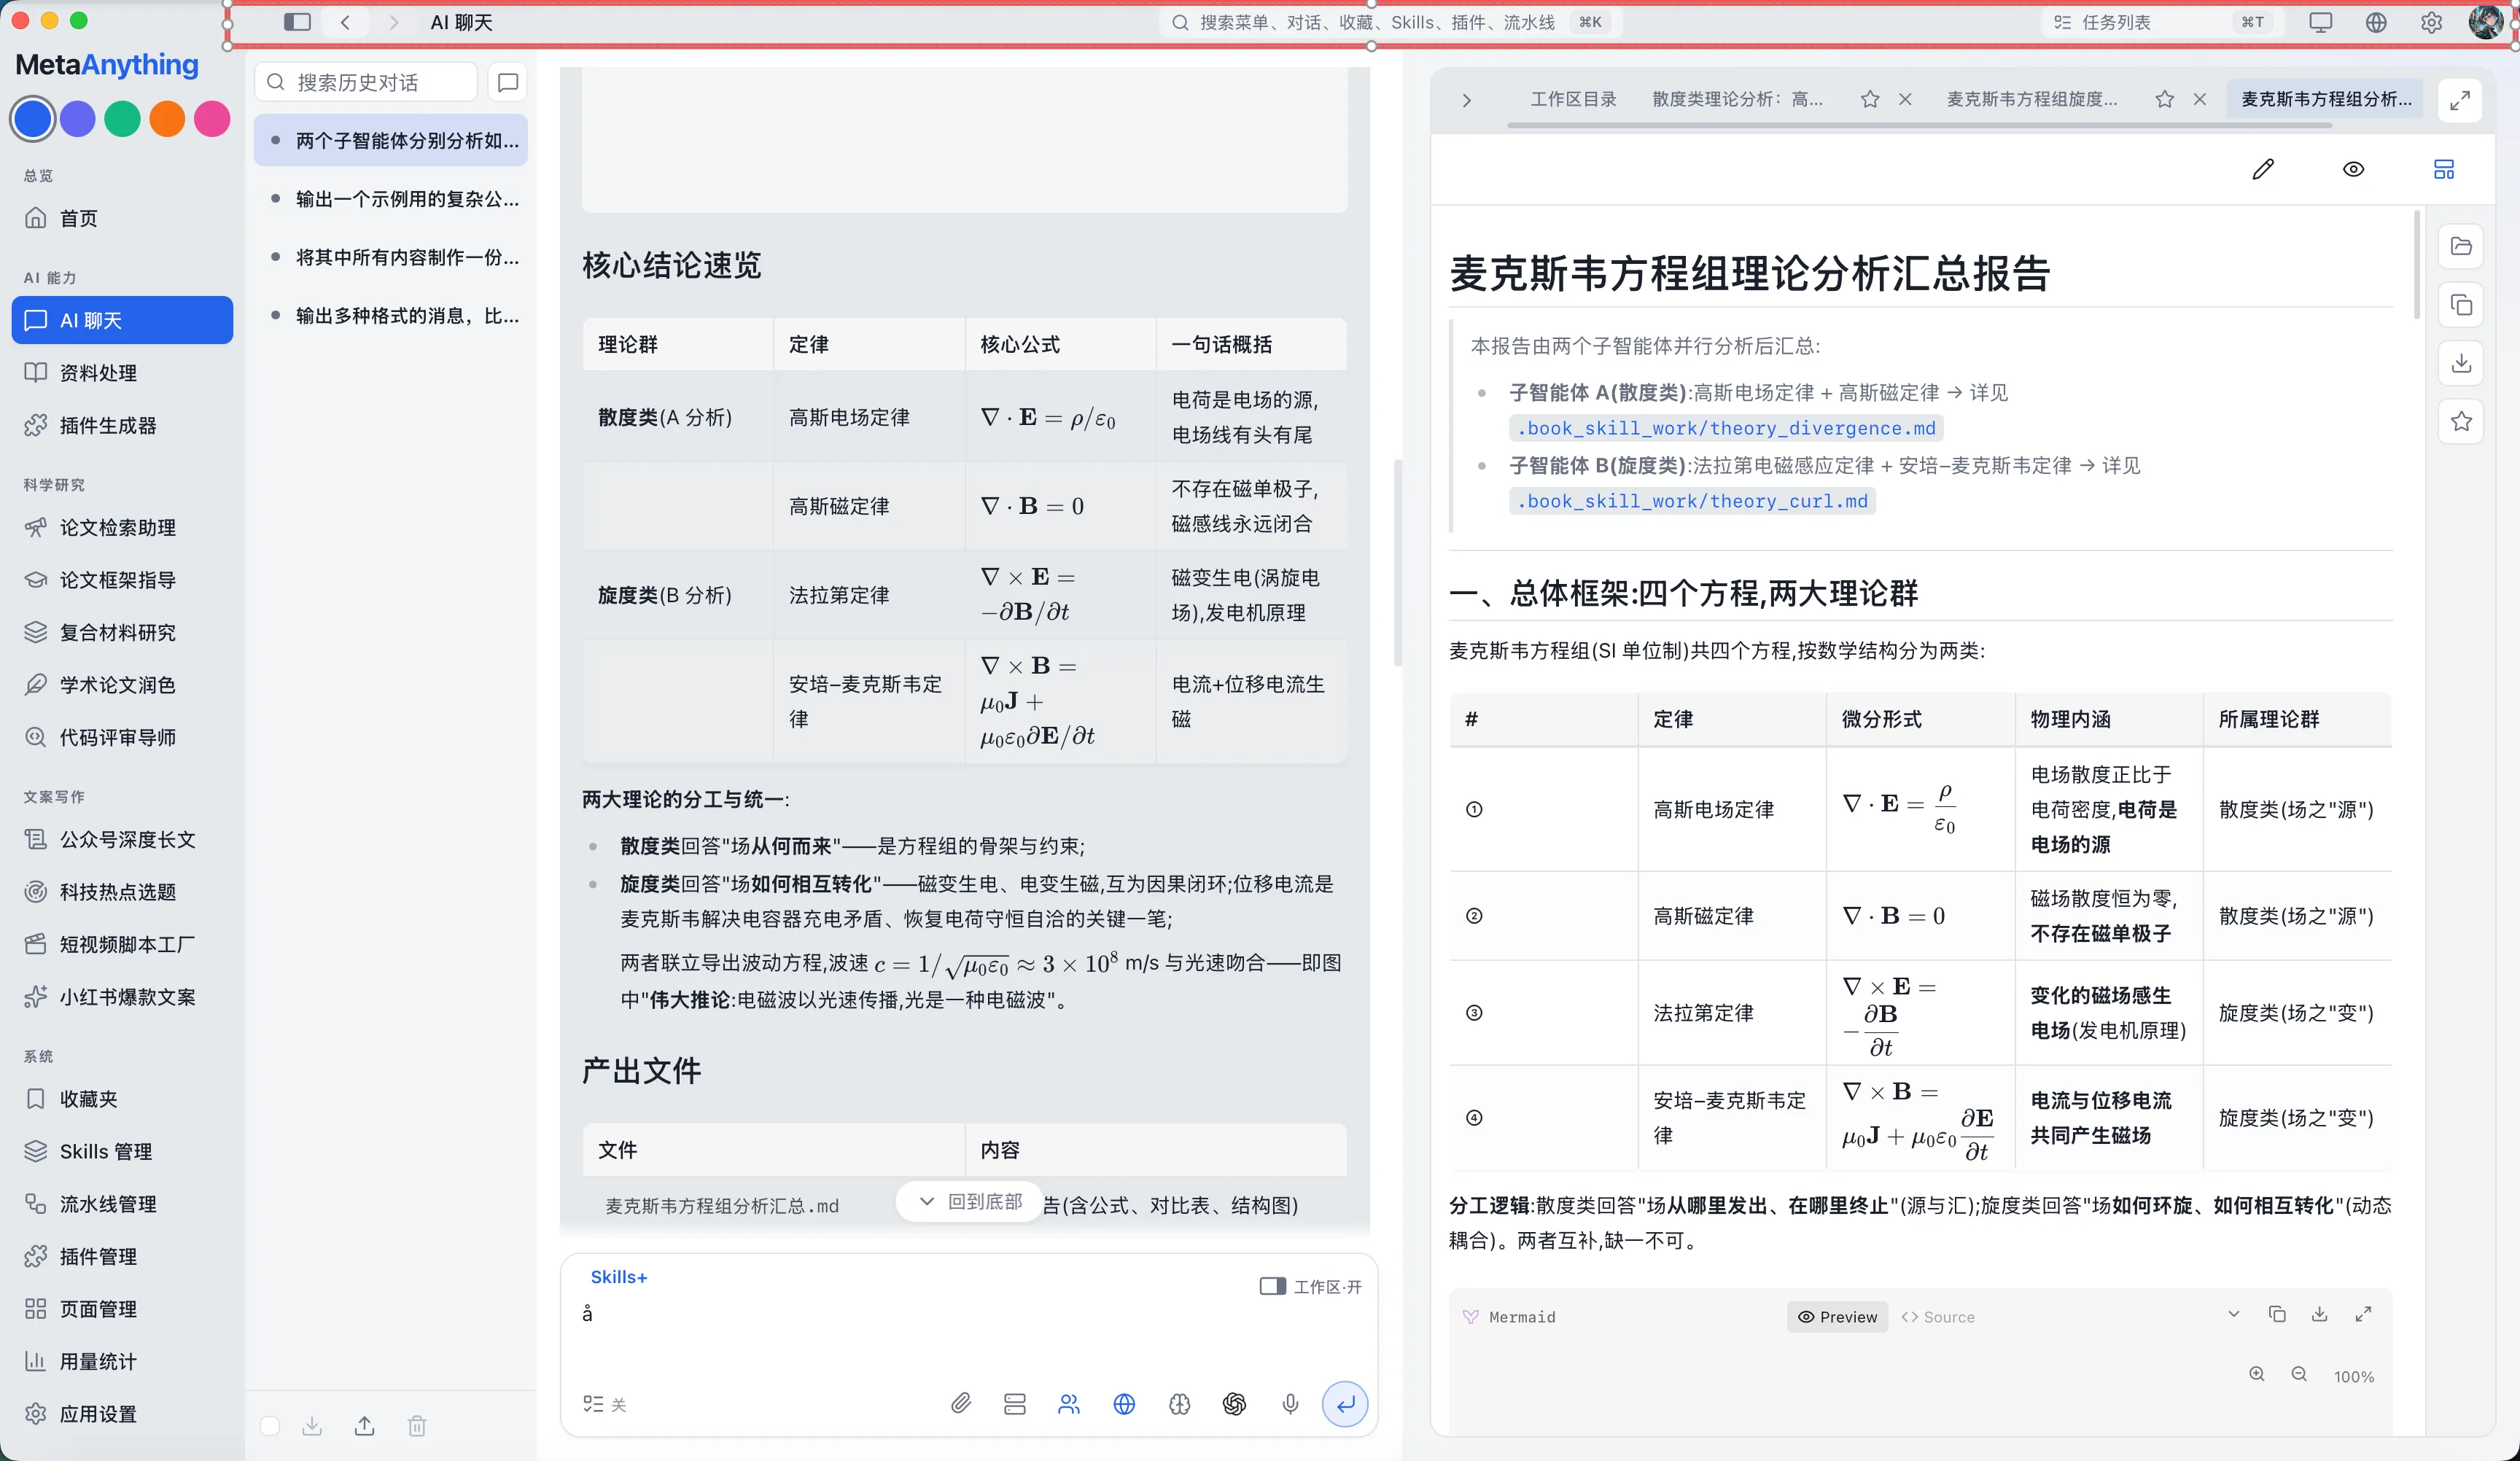Open 任务列表 in the top bar
This screenshot has height=1461, width=2520.
(x=2163, y=22)
